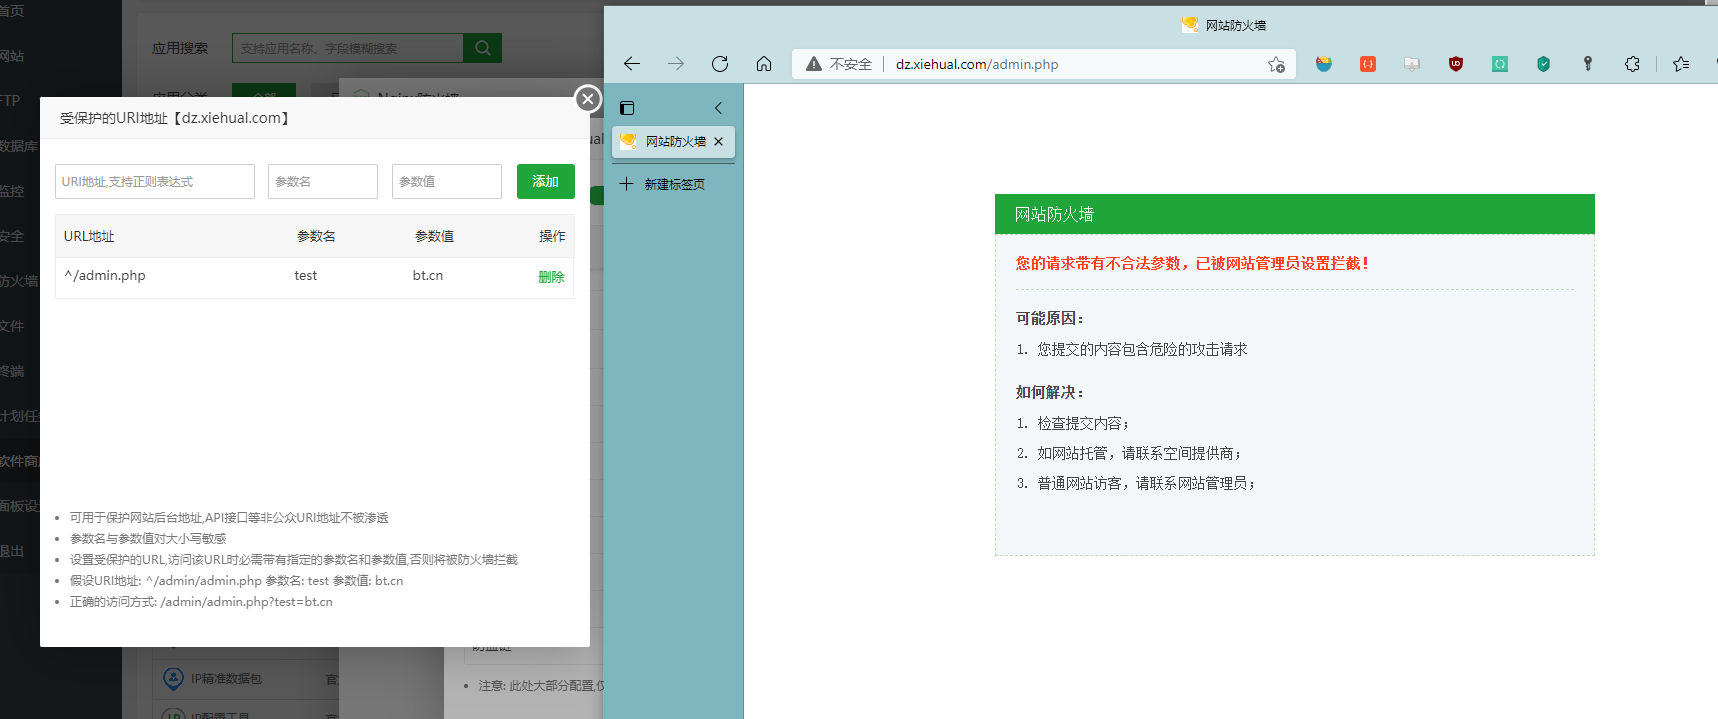
Task: Click the 操作 column header
Action: coord(552,236)
